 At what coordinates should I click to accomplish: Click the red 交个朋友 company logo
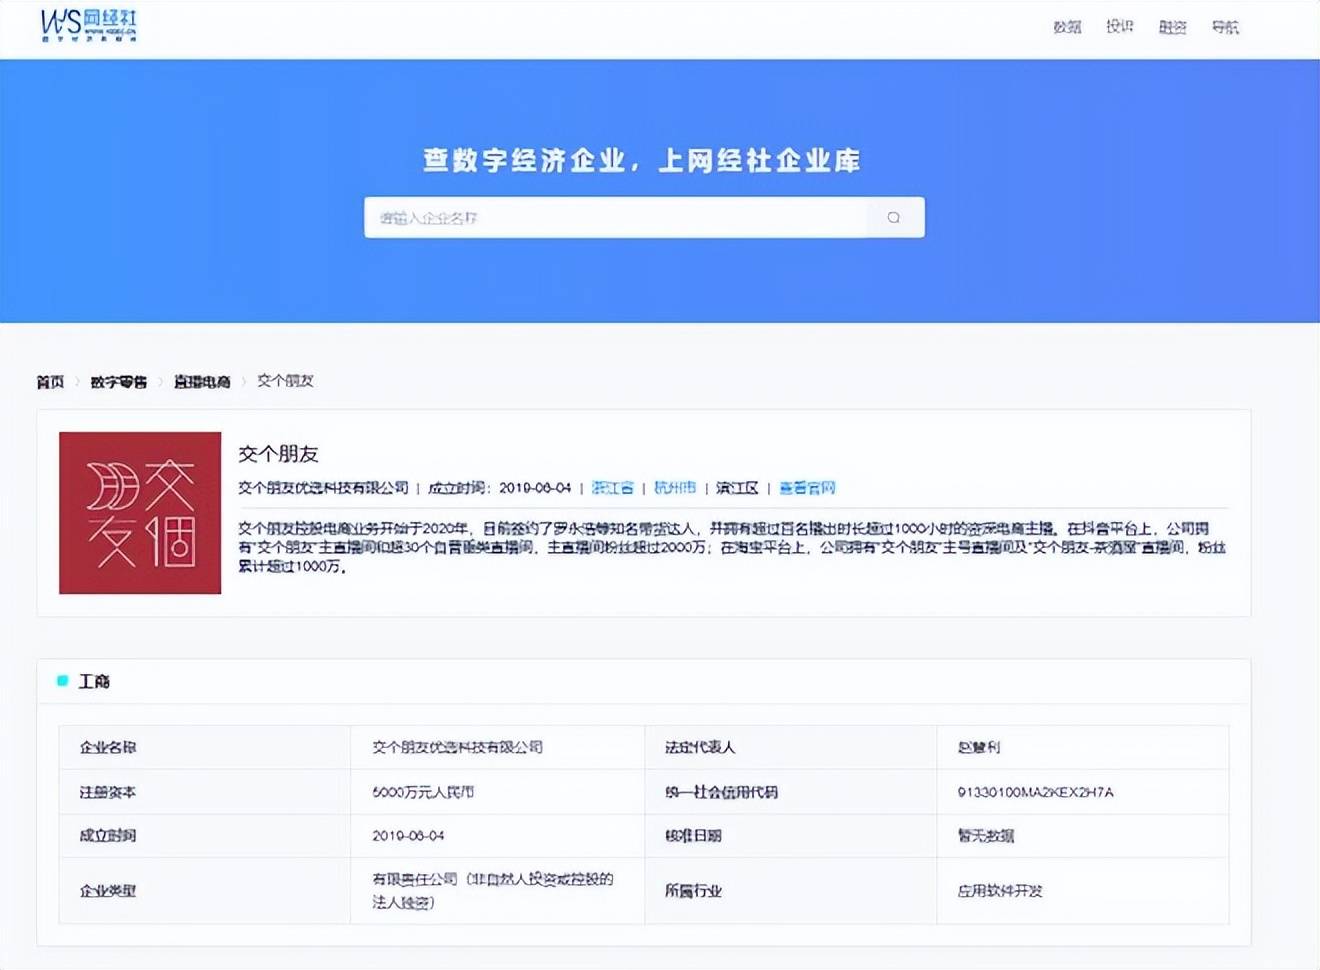click(140, 513)
